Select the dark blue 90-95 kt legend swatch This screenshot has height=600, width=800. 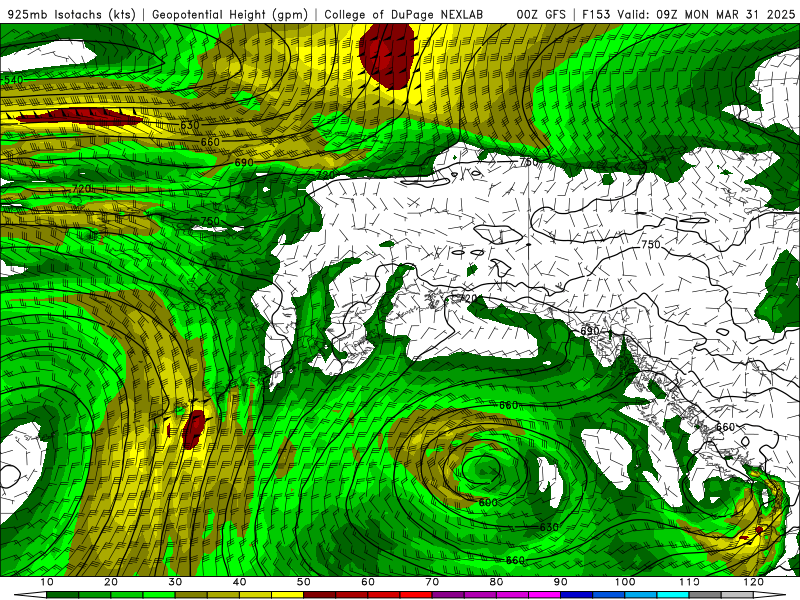pos(577,595)
